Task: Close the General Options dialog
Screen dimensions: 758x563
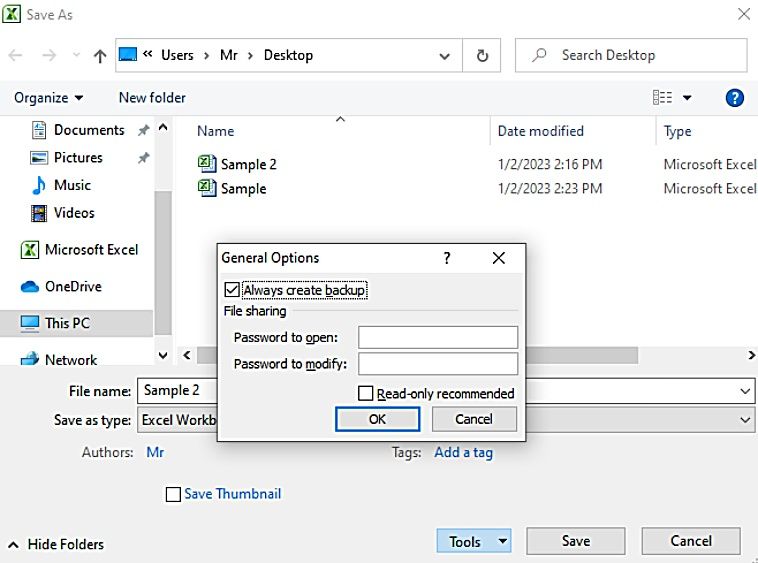Action: pos(498,258)
